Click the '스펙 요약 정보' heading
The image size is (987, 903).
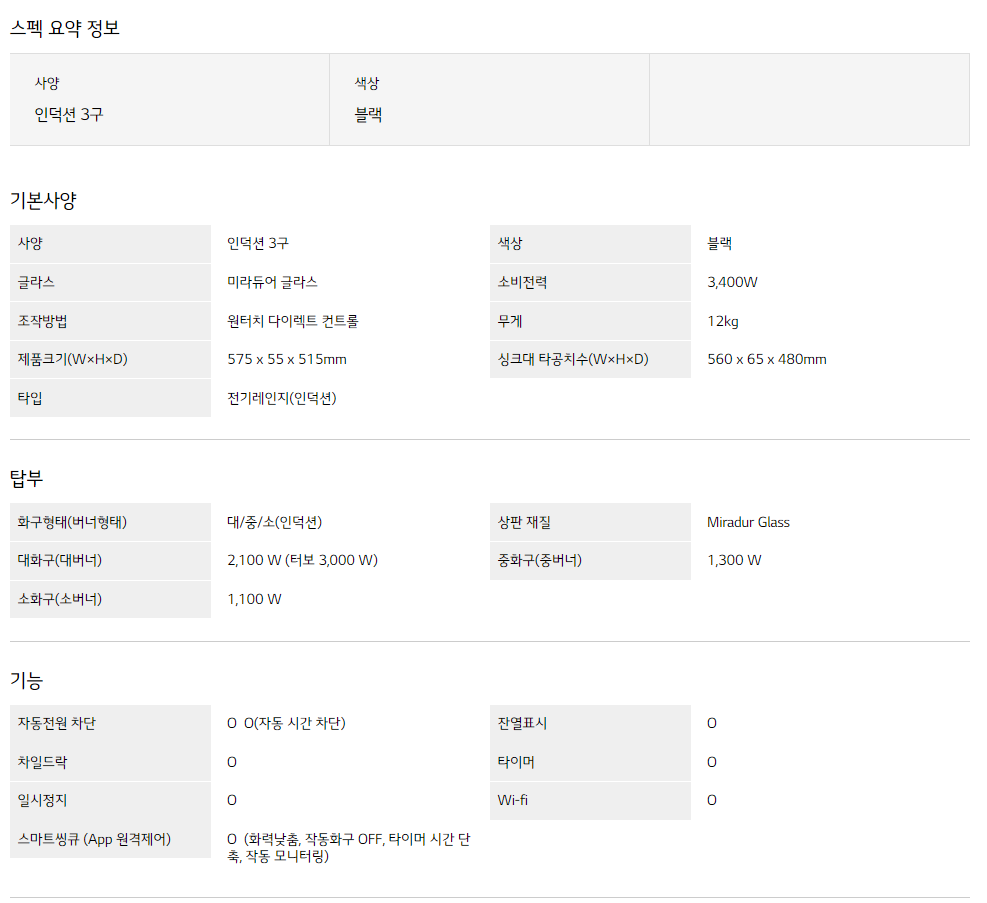point(65,28)
